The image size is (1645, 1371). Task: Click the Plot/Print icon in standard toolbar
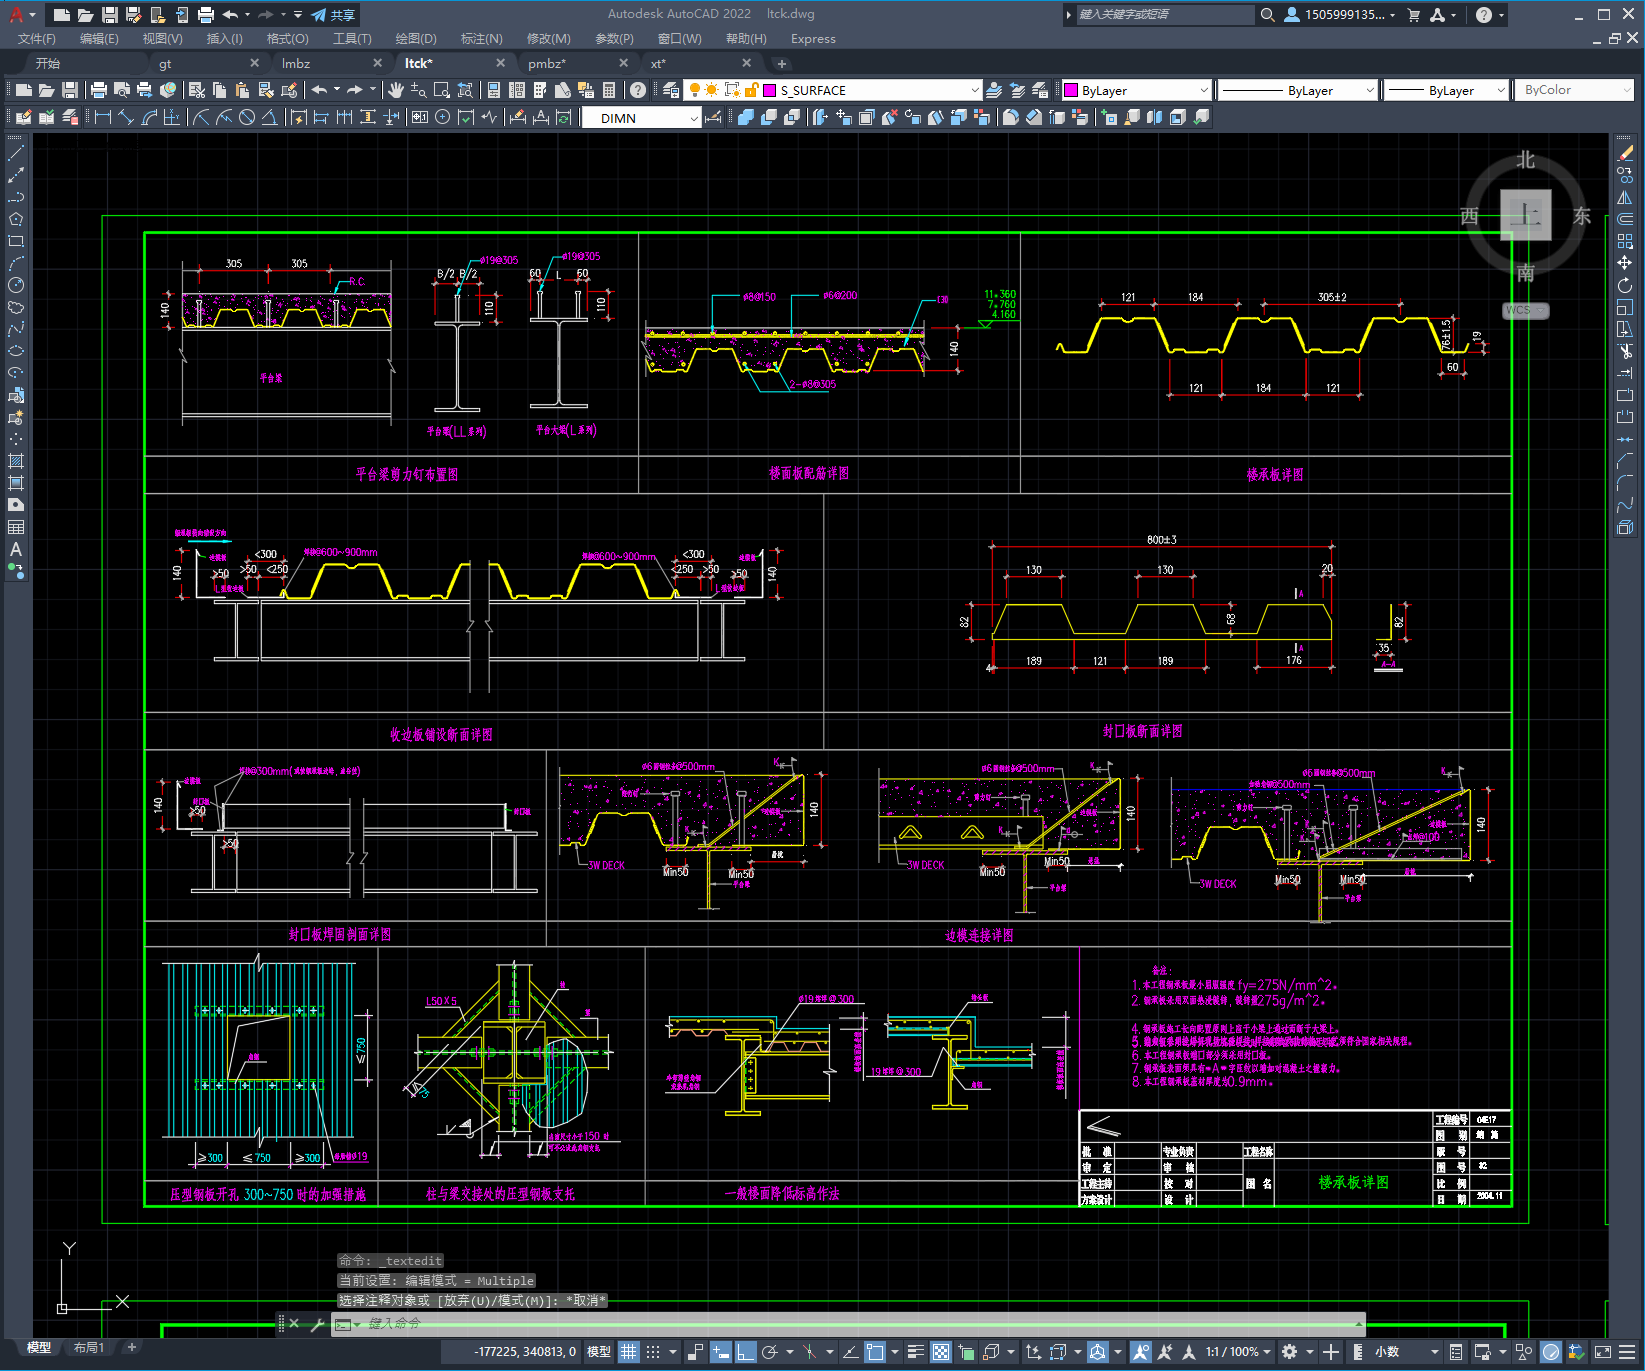tap(98, 90)
